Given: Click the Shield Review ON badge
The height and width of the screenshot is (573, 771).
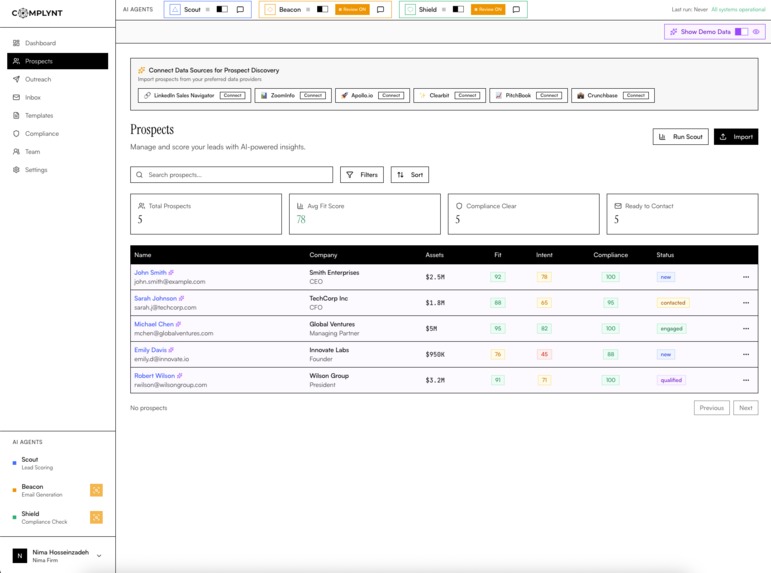Looking at the screenshot, I should click(488, 9).
